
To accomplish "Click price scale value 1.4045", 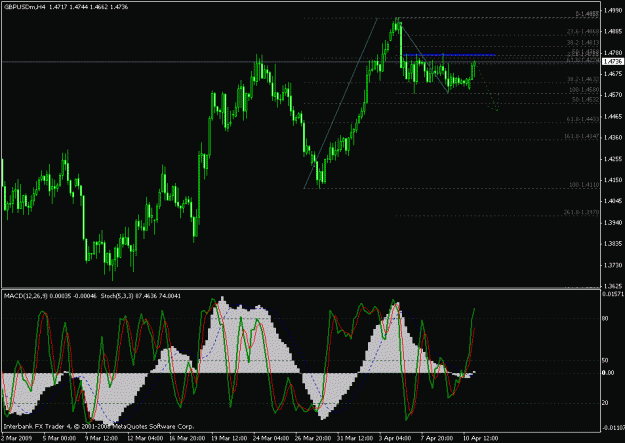I will pyautogui.click(x=613, y=201).
